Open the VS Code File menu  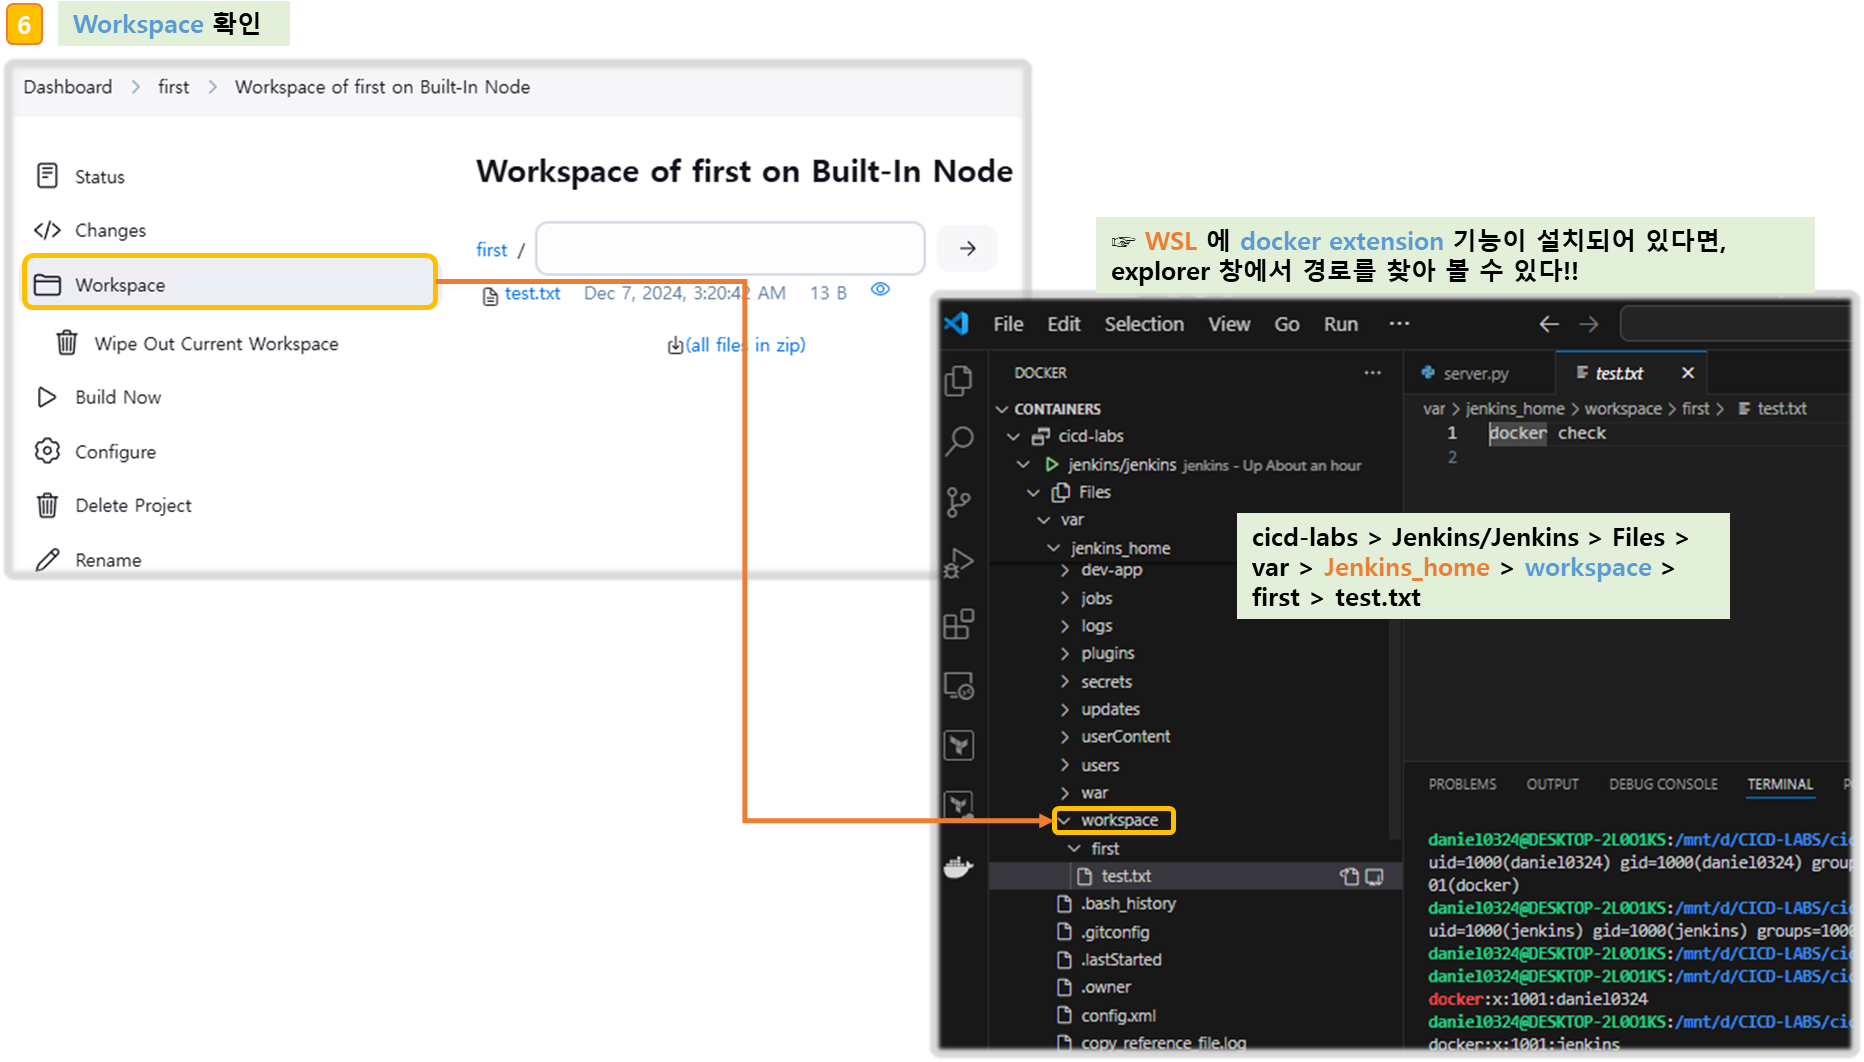point(1008,324)
